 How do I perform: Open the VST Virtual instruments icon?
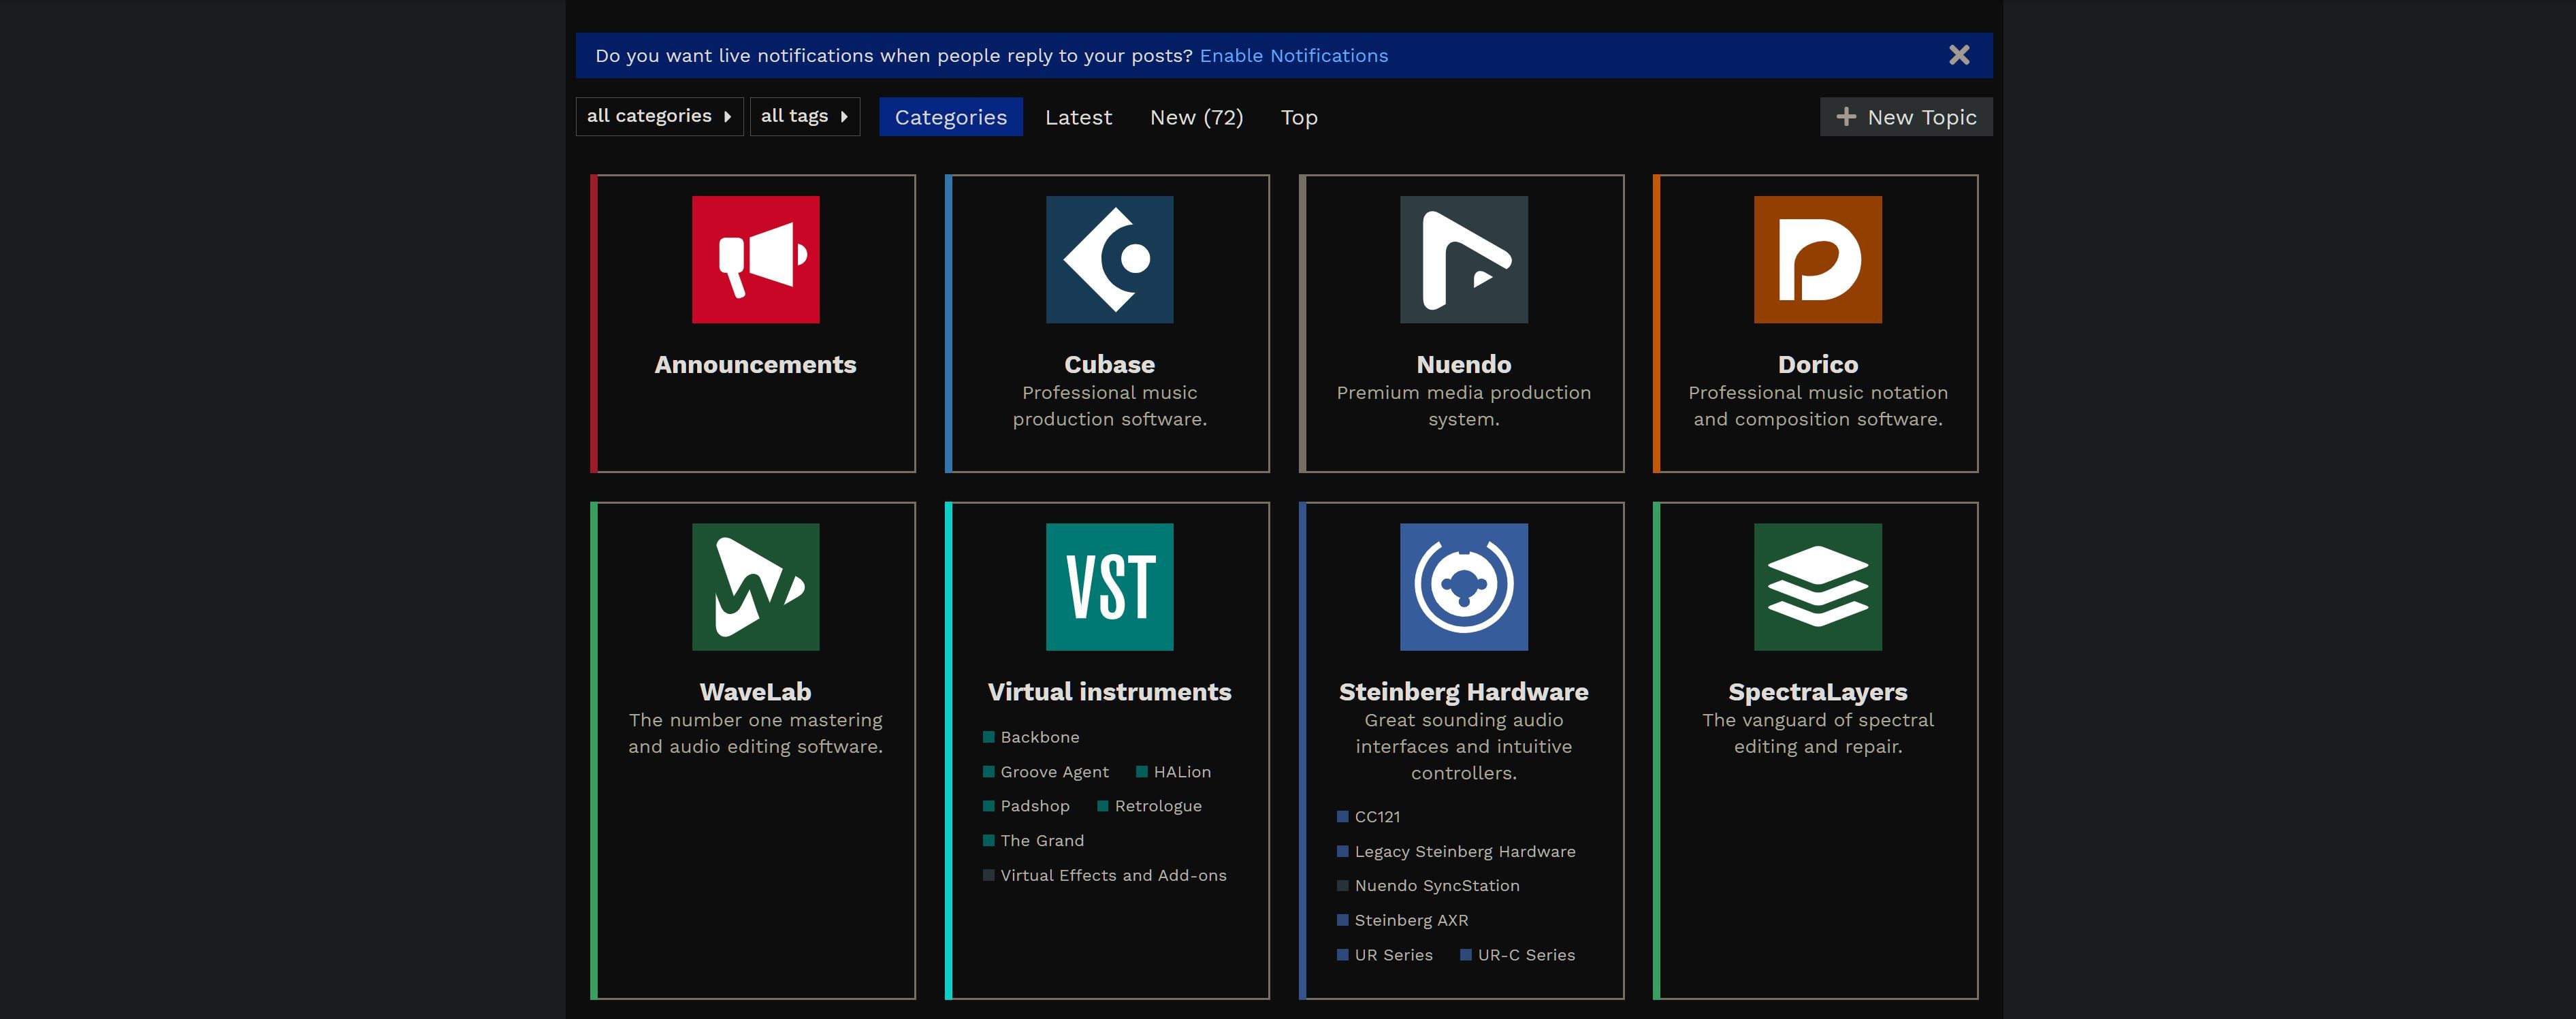click(1109, 587)
